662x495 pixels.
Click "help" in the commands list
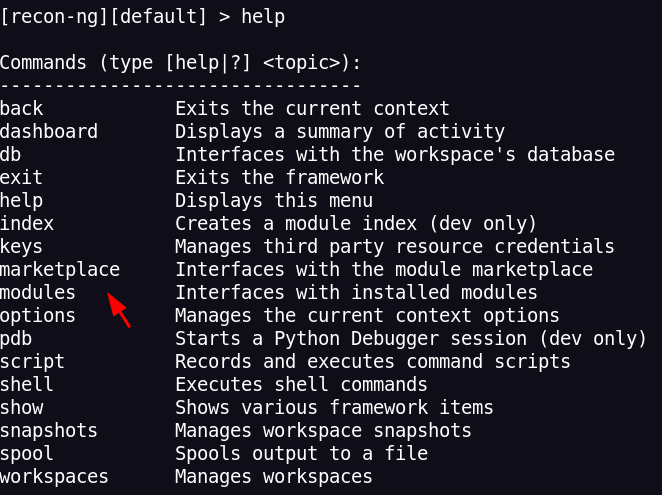[x=22, y=201]
